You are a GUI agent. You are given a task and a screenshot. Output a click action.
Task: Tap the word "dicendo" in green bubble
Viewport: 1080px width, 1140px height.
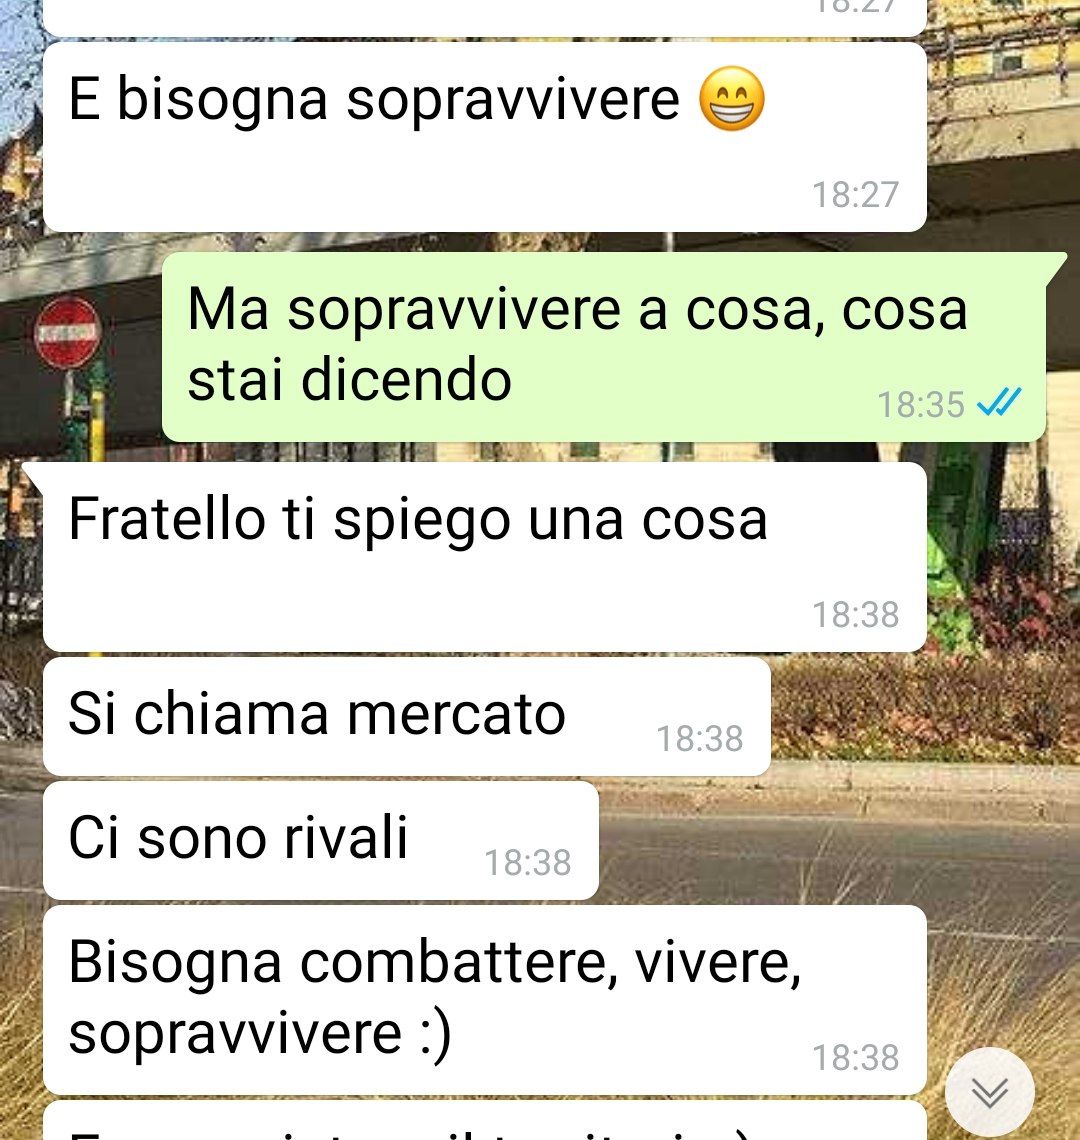click(407, 380)
